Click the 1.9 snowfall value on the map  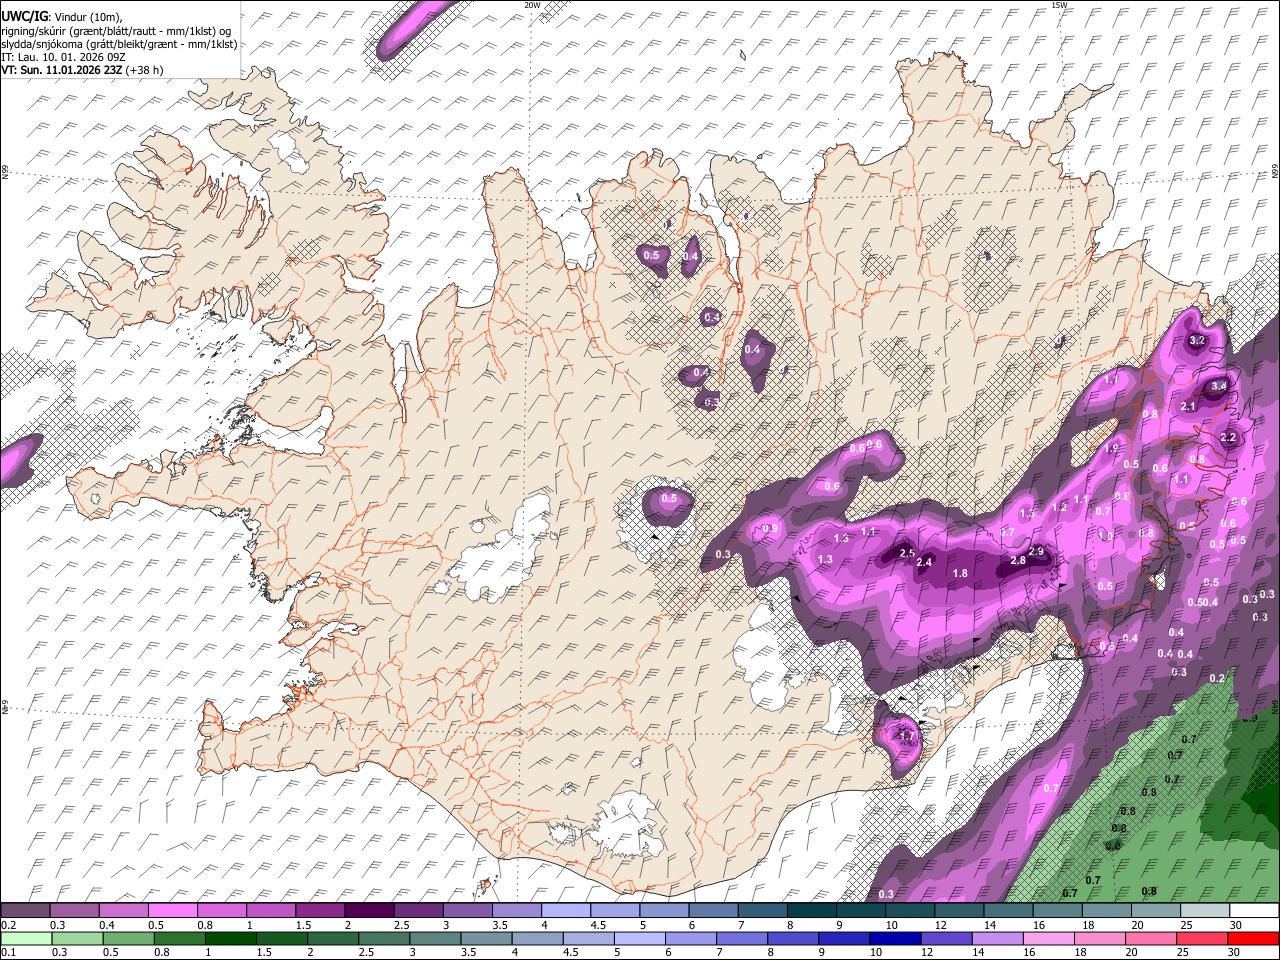click(x=1111, y=449)
